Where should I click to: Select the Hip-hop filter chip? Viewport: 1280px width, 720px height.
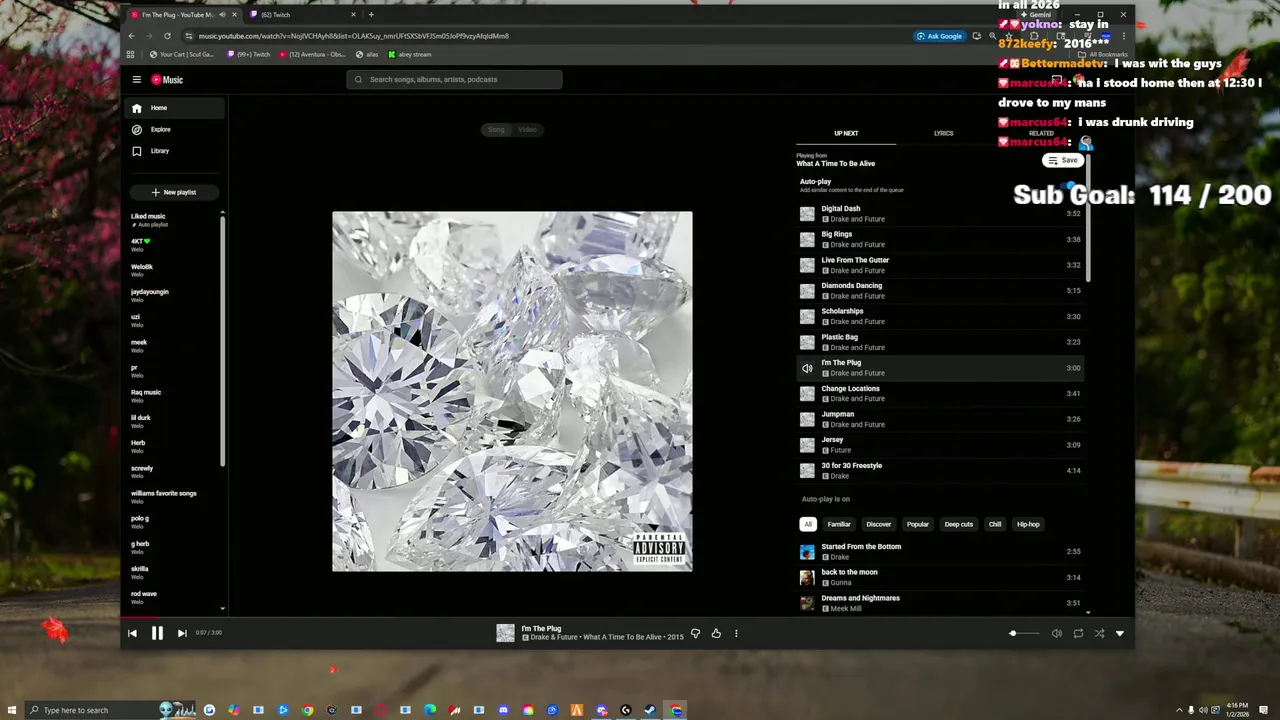(x=1028, y=524)
